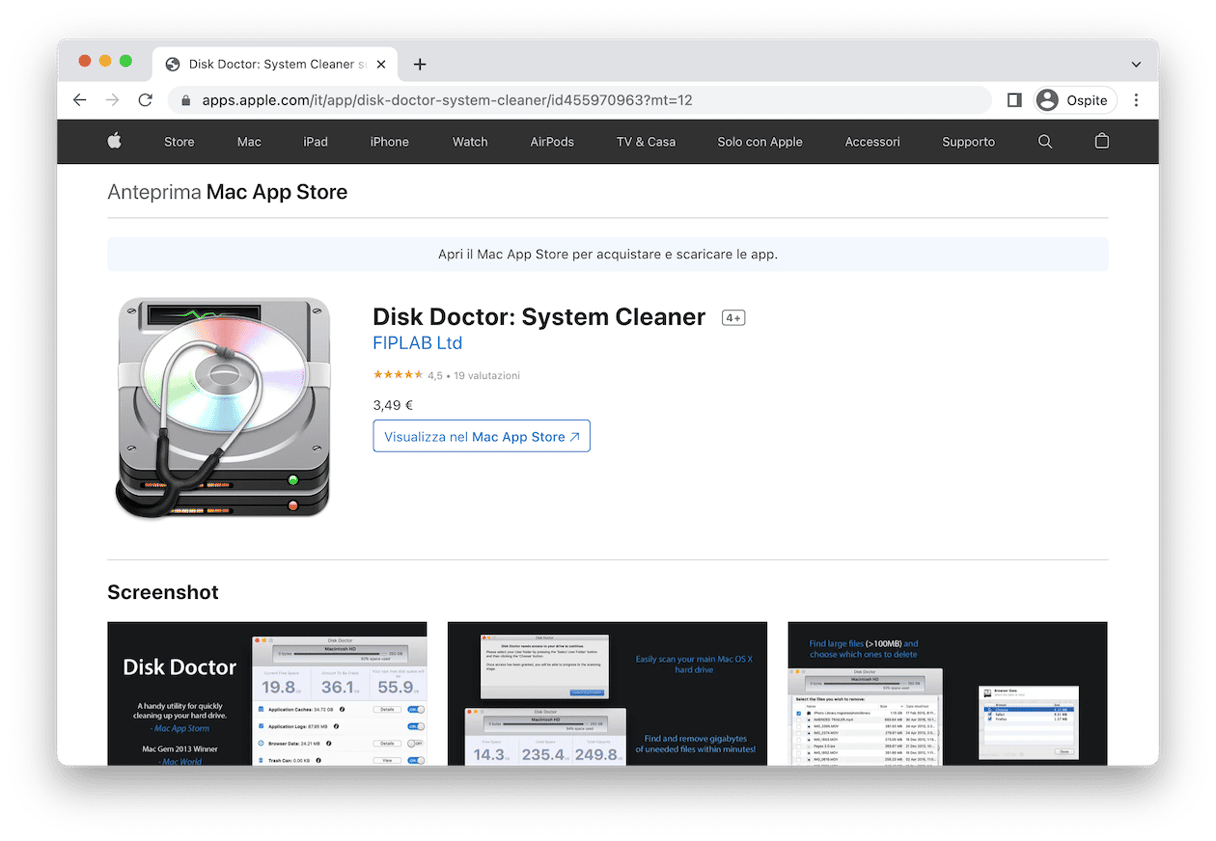Click the Screenshot section heading
Viewport: 1216px width, 841px height.
[163, 592]
